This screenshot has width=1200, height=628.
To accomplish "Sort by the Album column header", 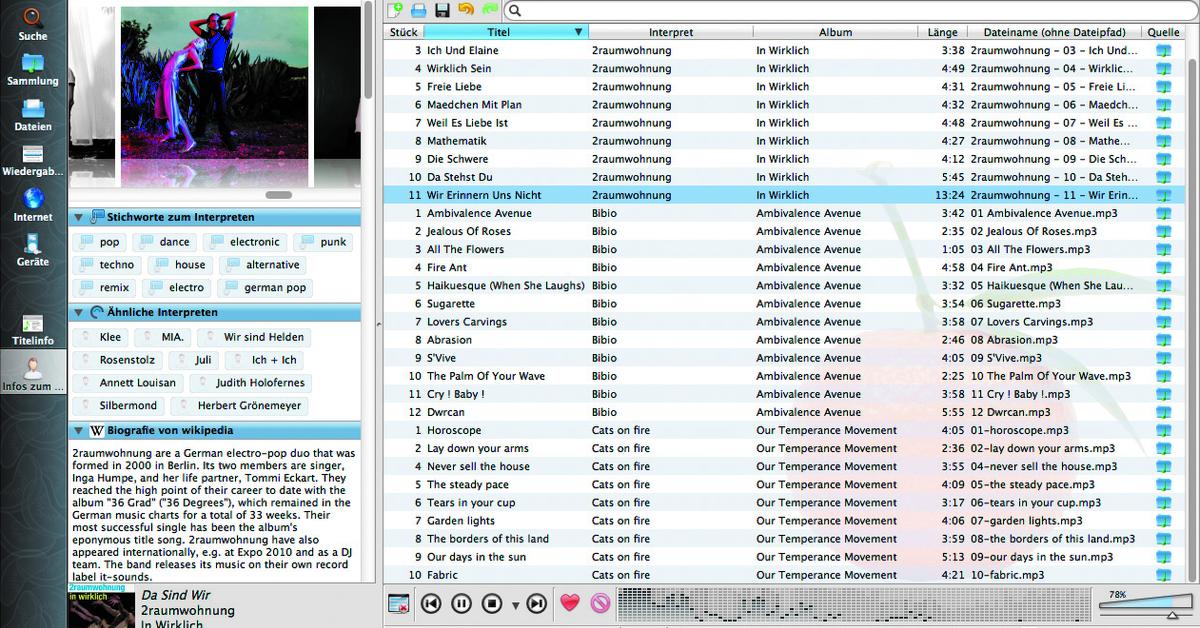I will coord(835,32).
